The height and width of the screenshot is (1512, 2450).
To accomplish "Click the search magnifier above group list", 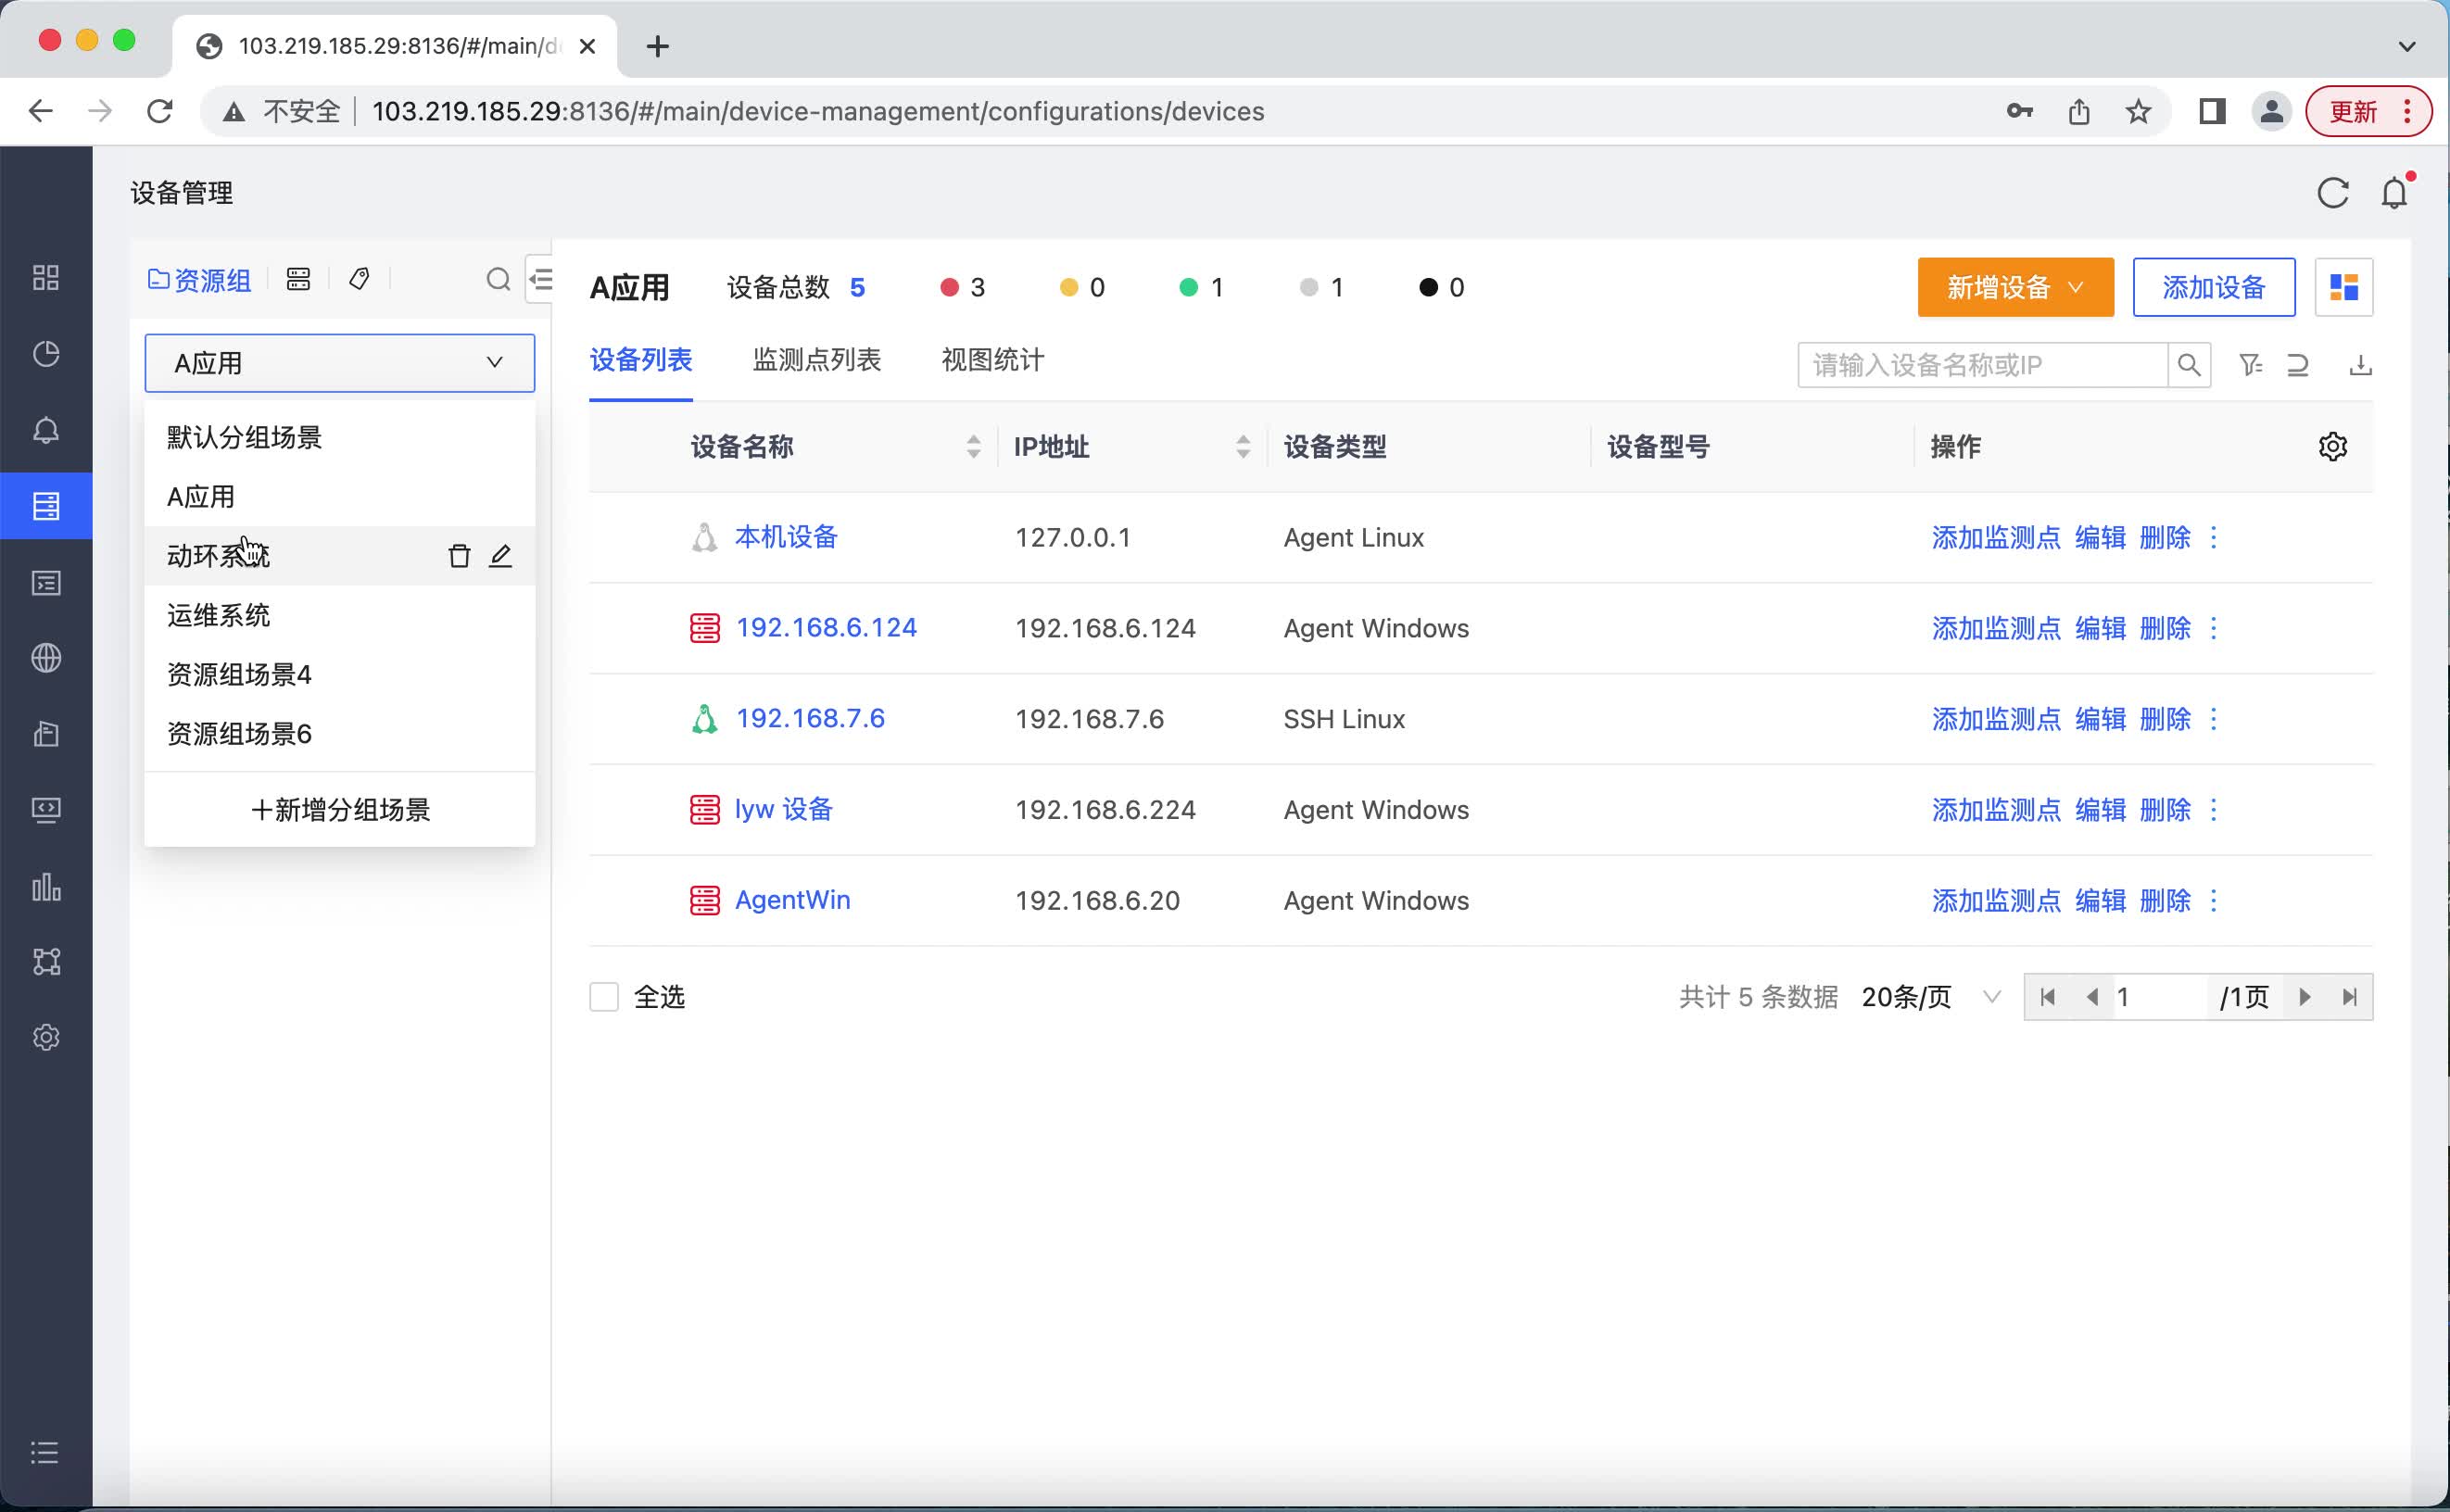I will (498, 280).
